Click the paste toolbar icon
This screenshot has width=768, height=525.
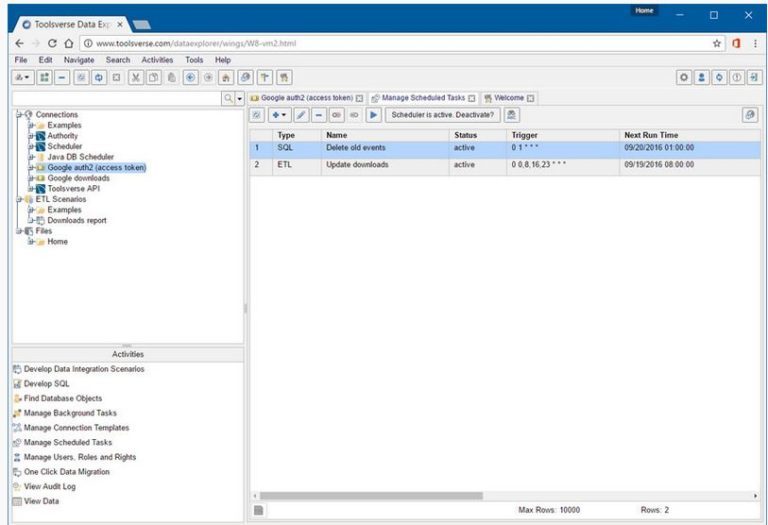click(171, 77)
